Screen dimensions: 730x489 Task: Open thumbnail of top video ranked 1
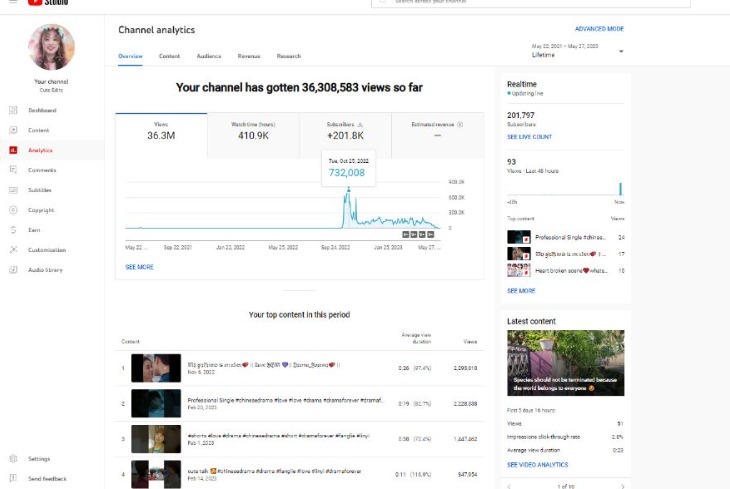tap(156, 368)
